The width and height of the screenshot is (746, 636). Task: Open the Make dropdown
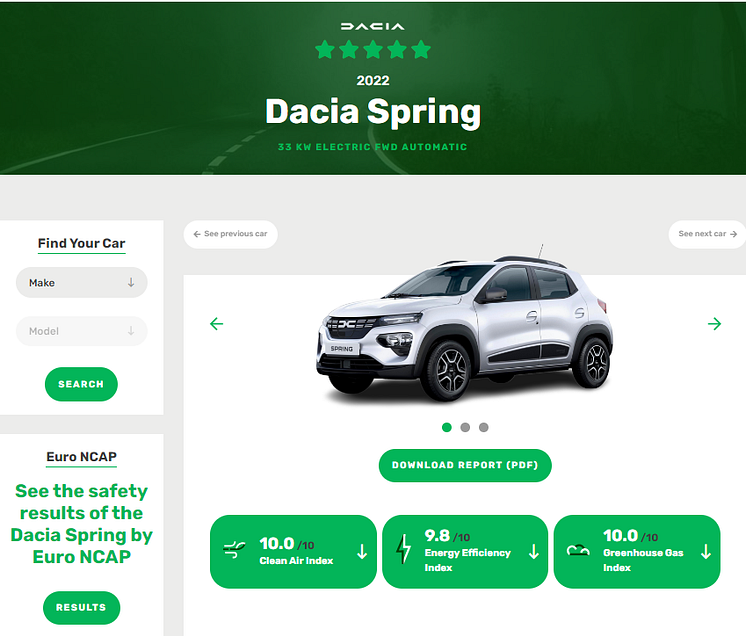[x=82, y=283]
